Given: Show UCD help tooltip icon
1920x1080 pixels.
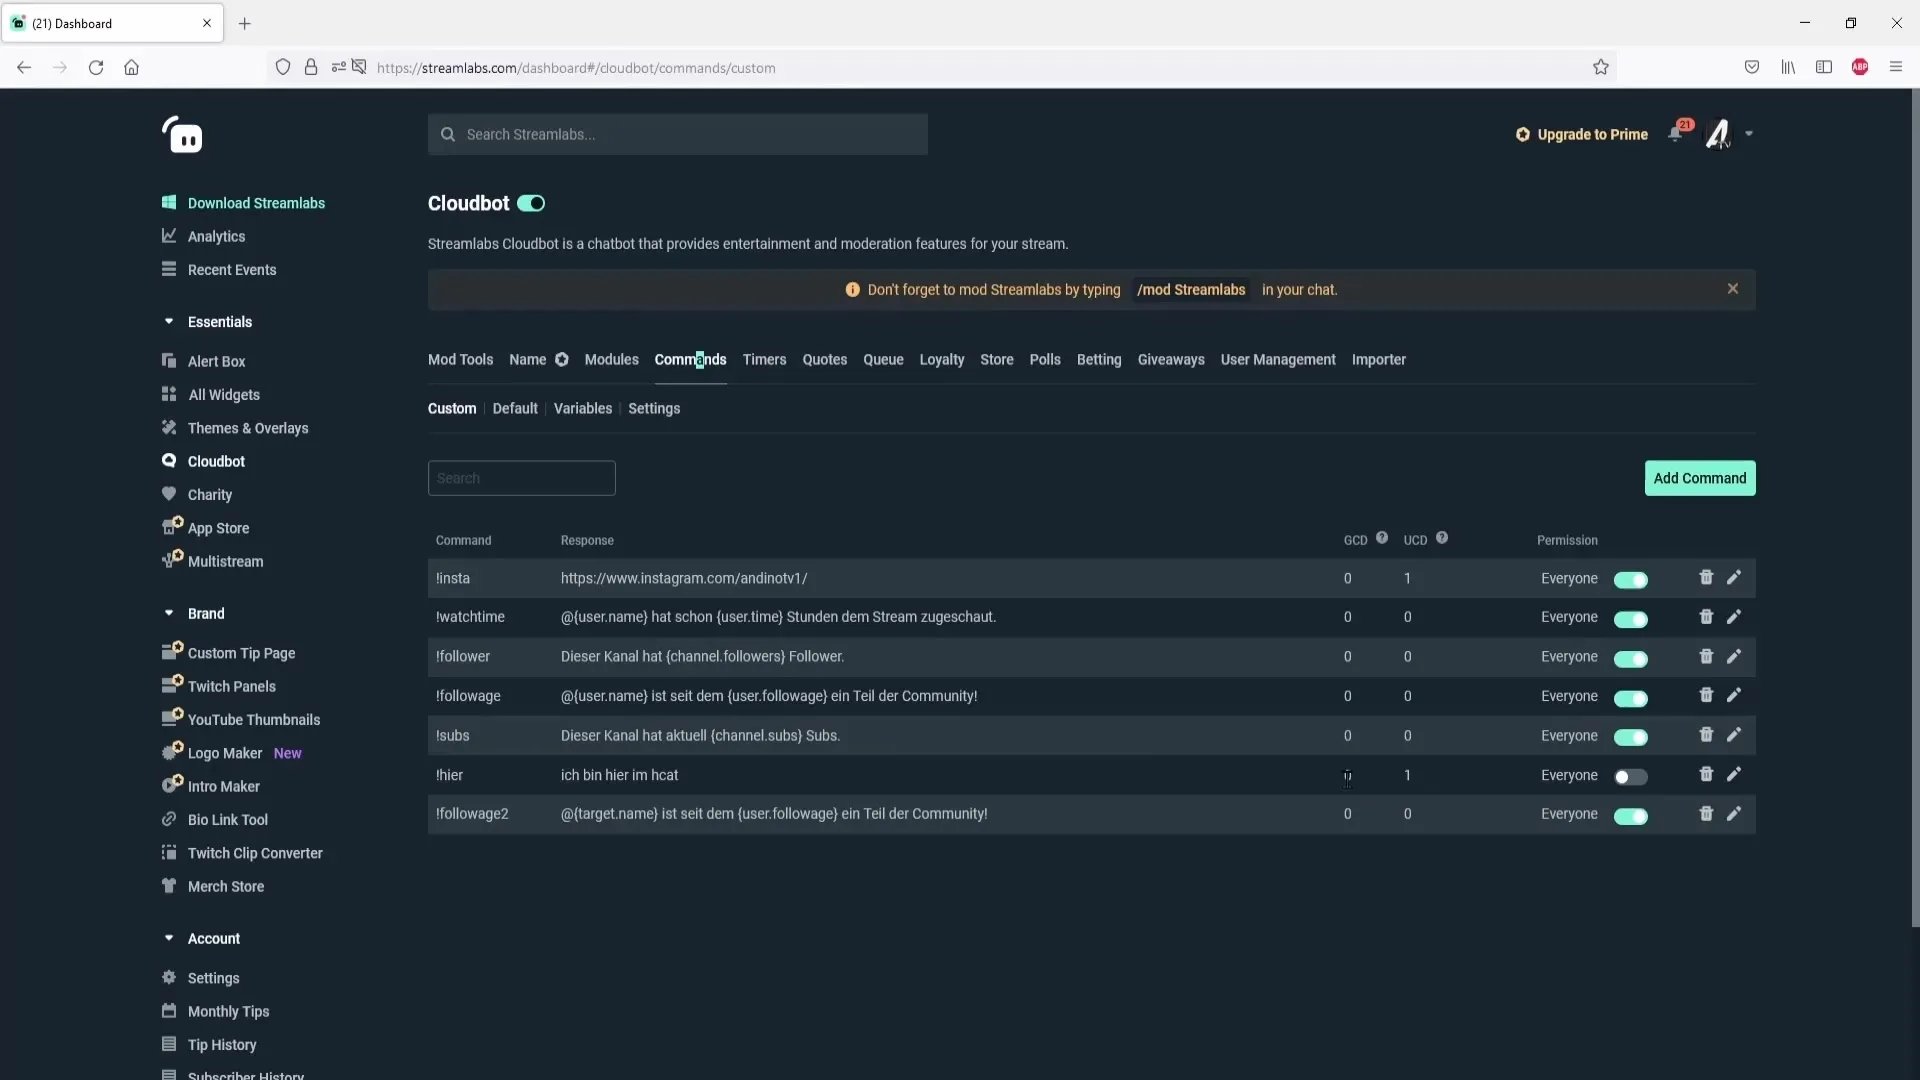Looking at the screenshot, I should (x=1442, y=538).
